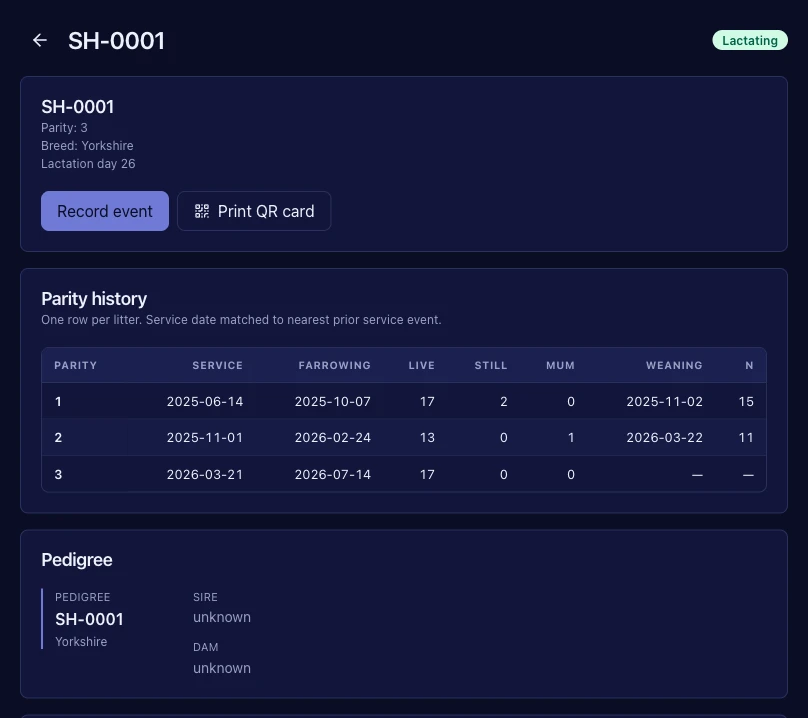Click the STILL column header
This screenshot has width=808, height=718.
[x=491, y=365]
